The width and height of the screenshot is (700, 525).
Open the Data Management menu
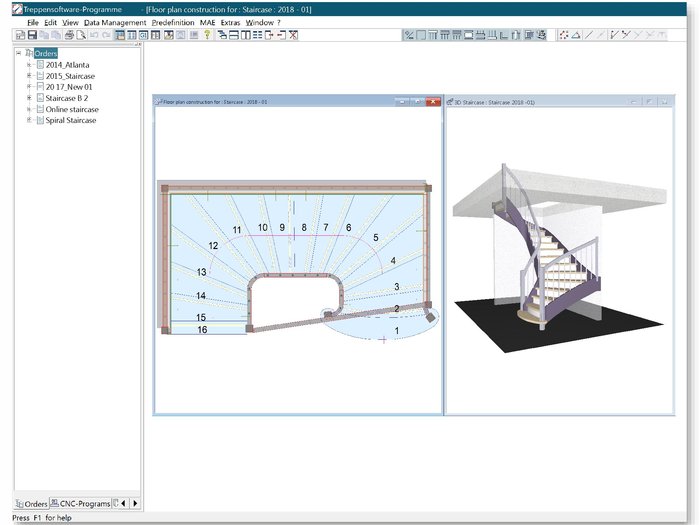click(x=115, y=22)
